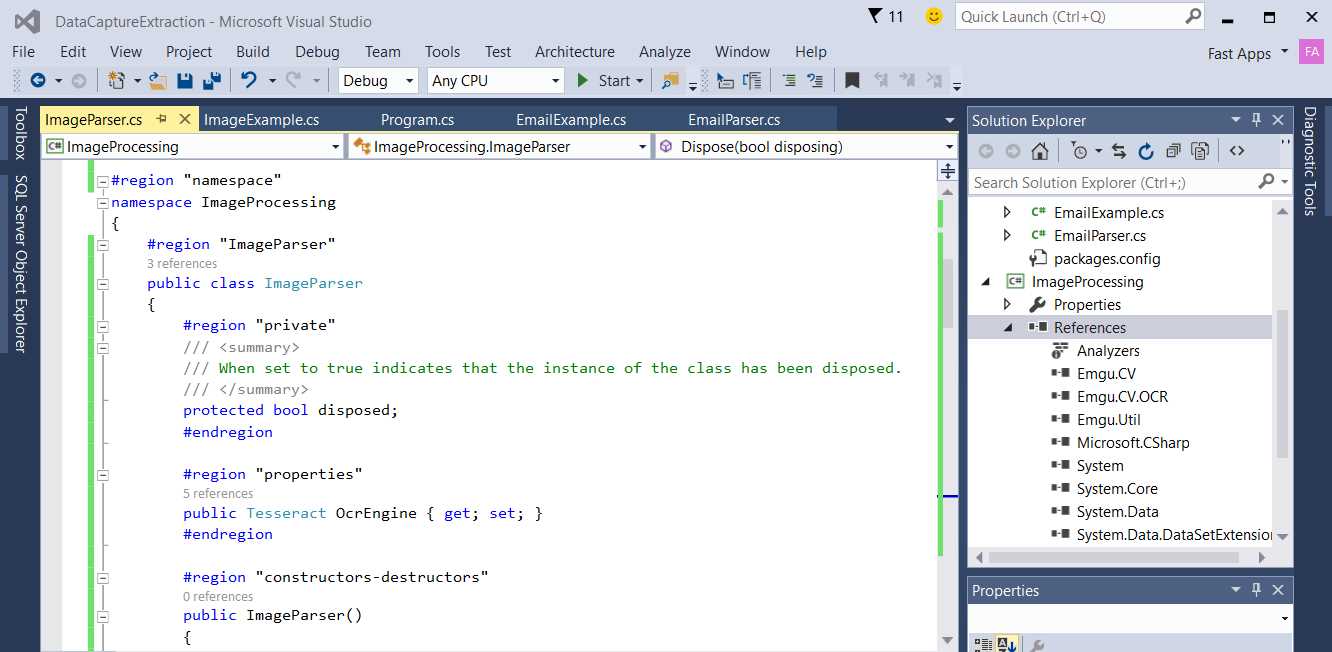Collapse the References node
Image resolution: width=1332 pixels, height=652 pixels.
click(1008, 327)
